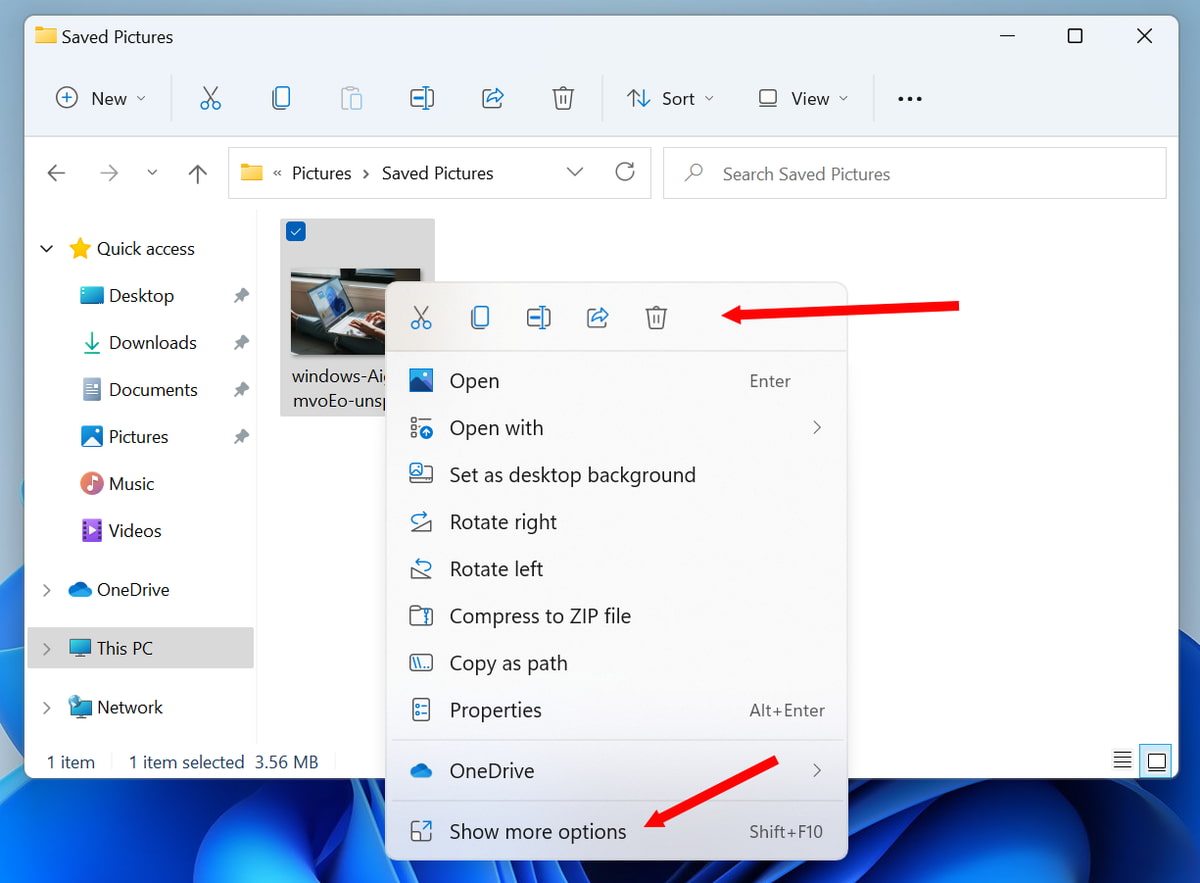
Task: Click Pictures in the address breadcrumb
Action: point(322,173)
